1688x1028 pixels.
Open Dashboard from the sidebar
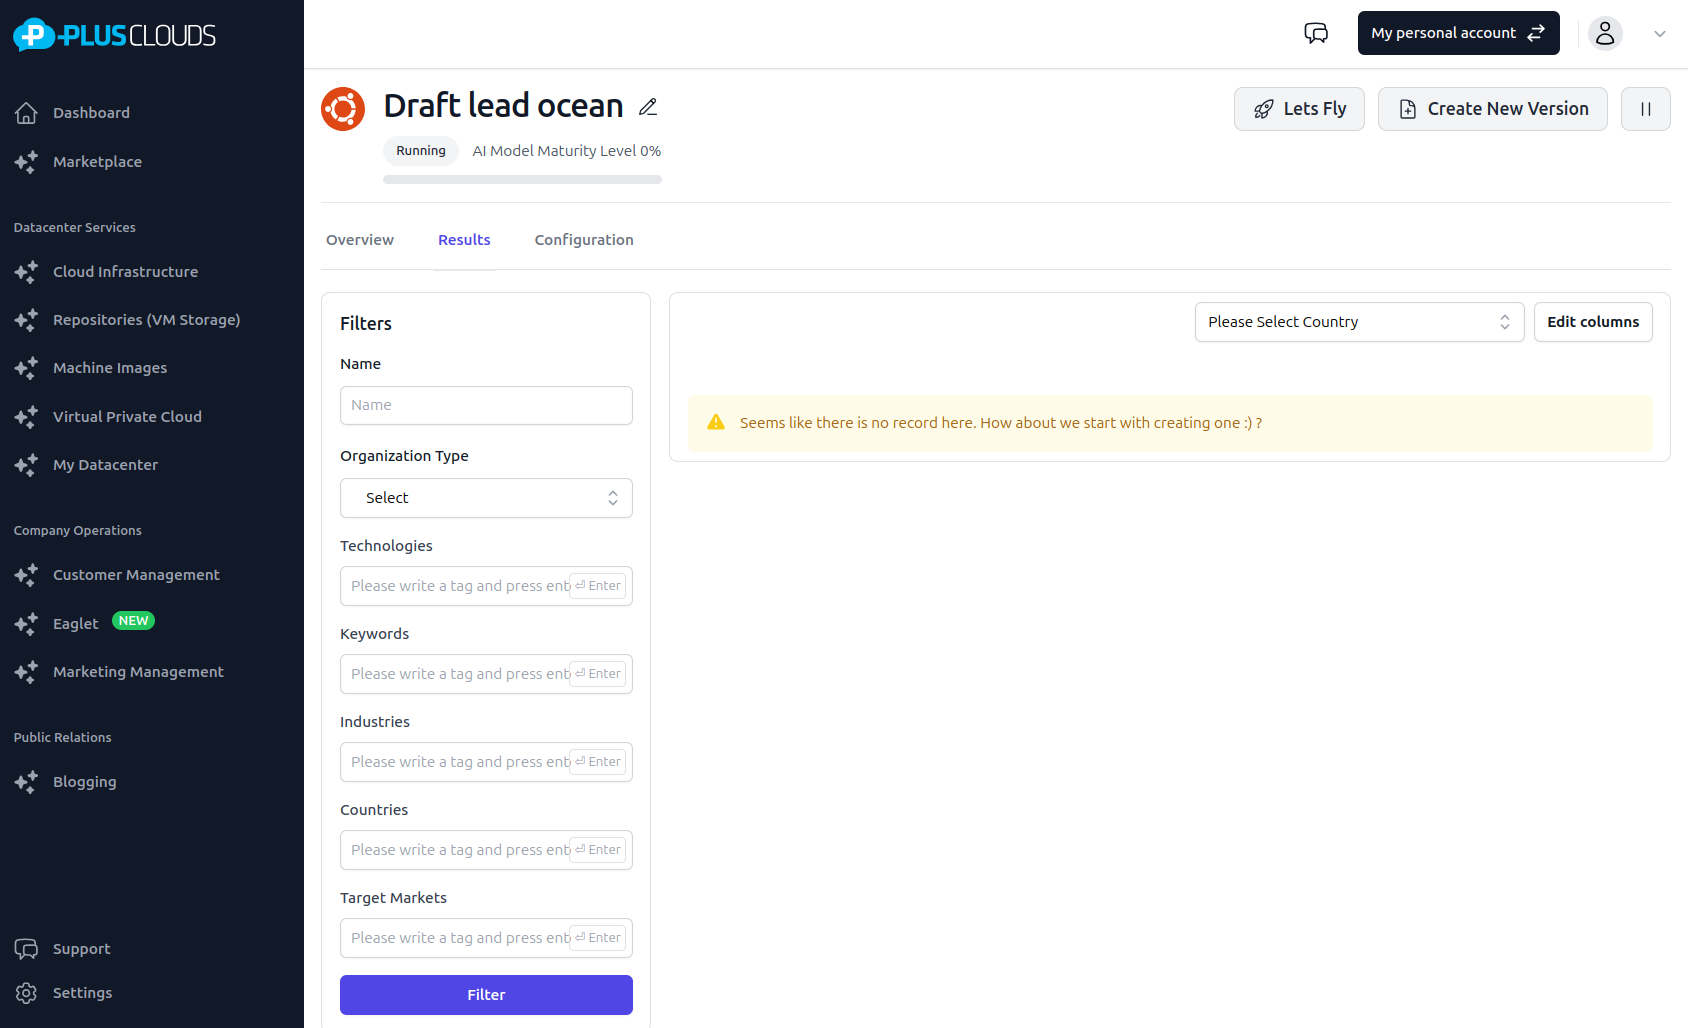click(91, 113)
